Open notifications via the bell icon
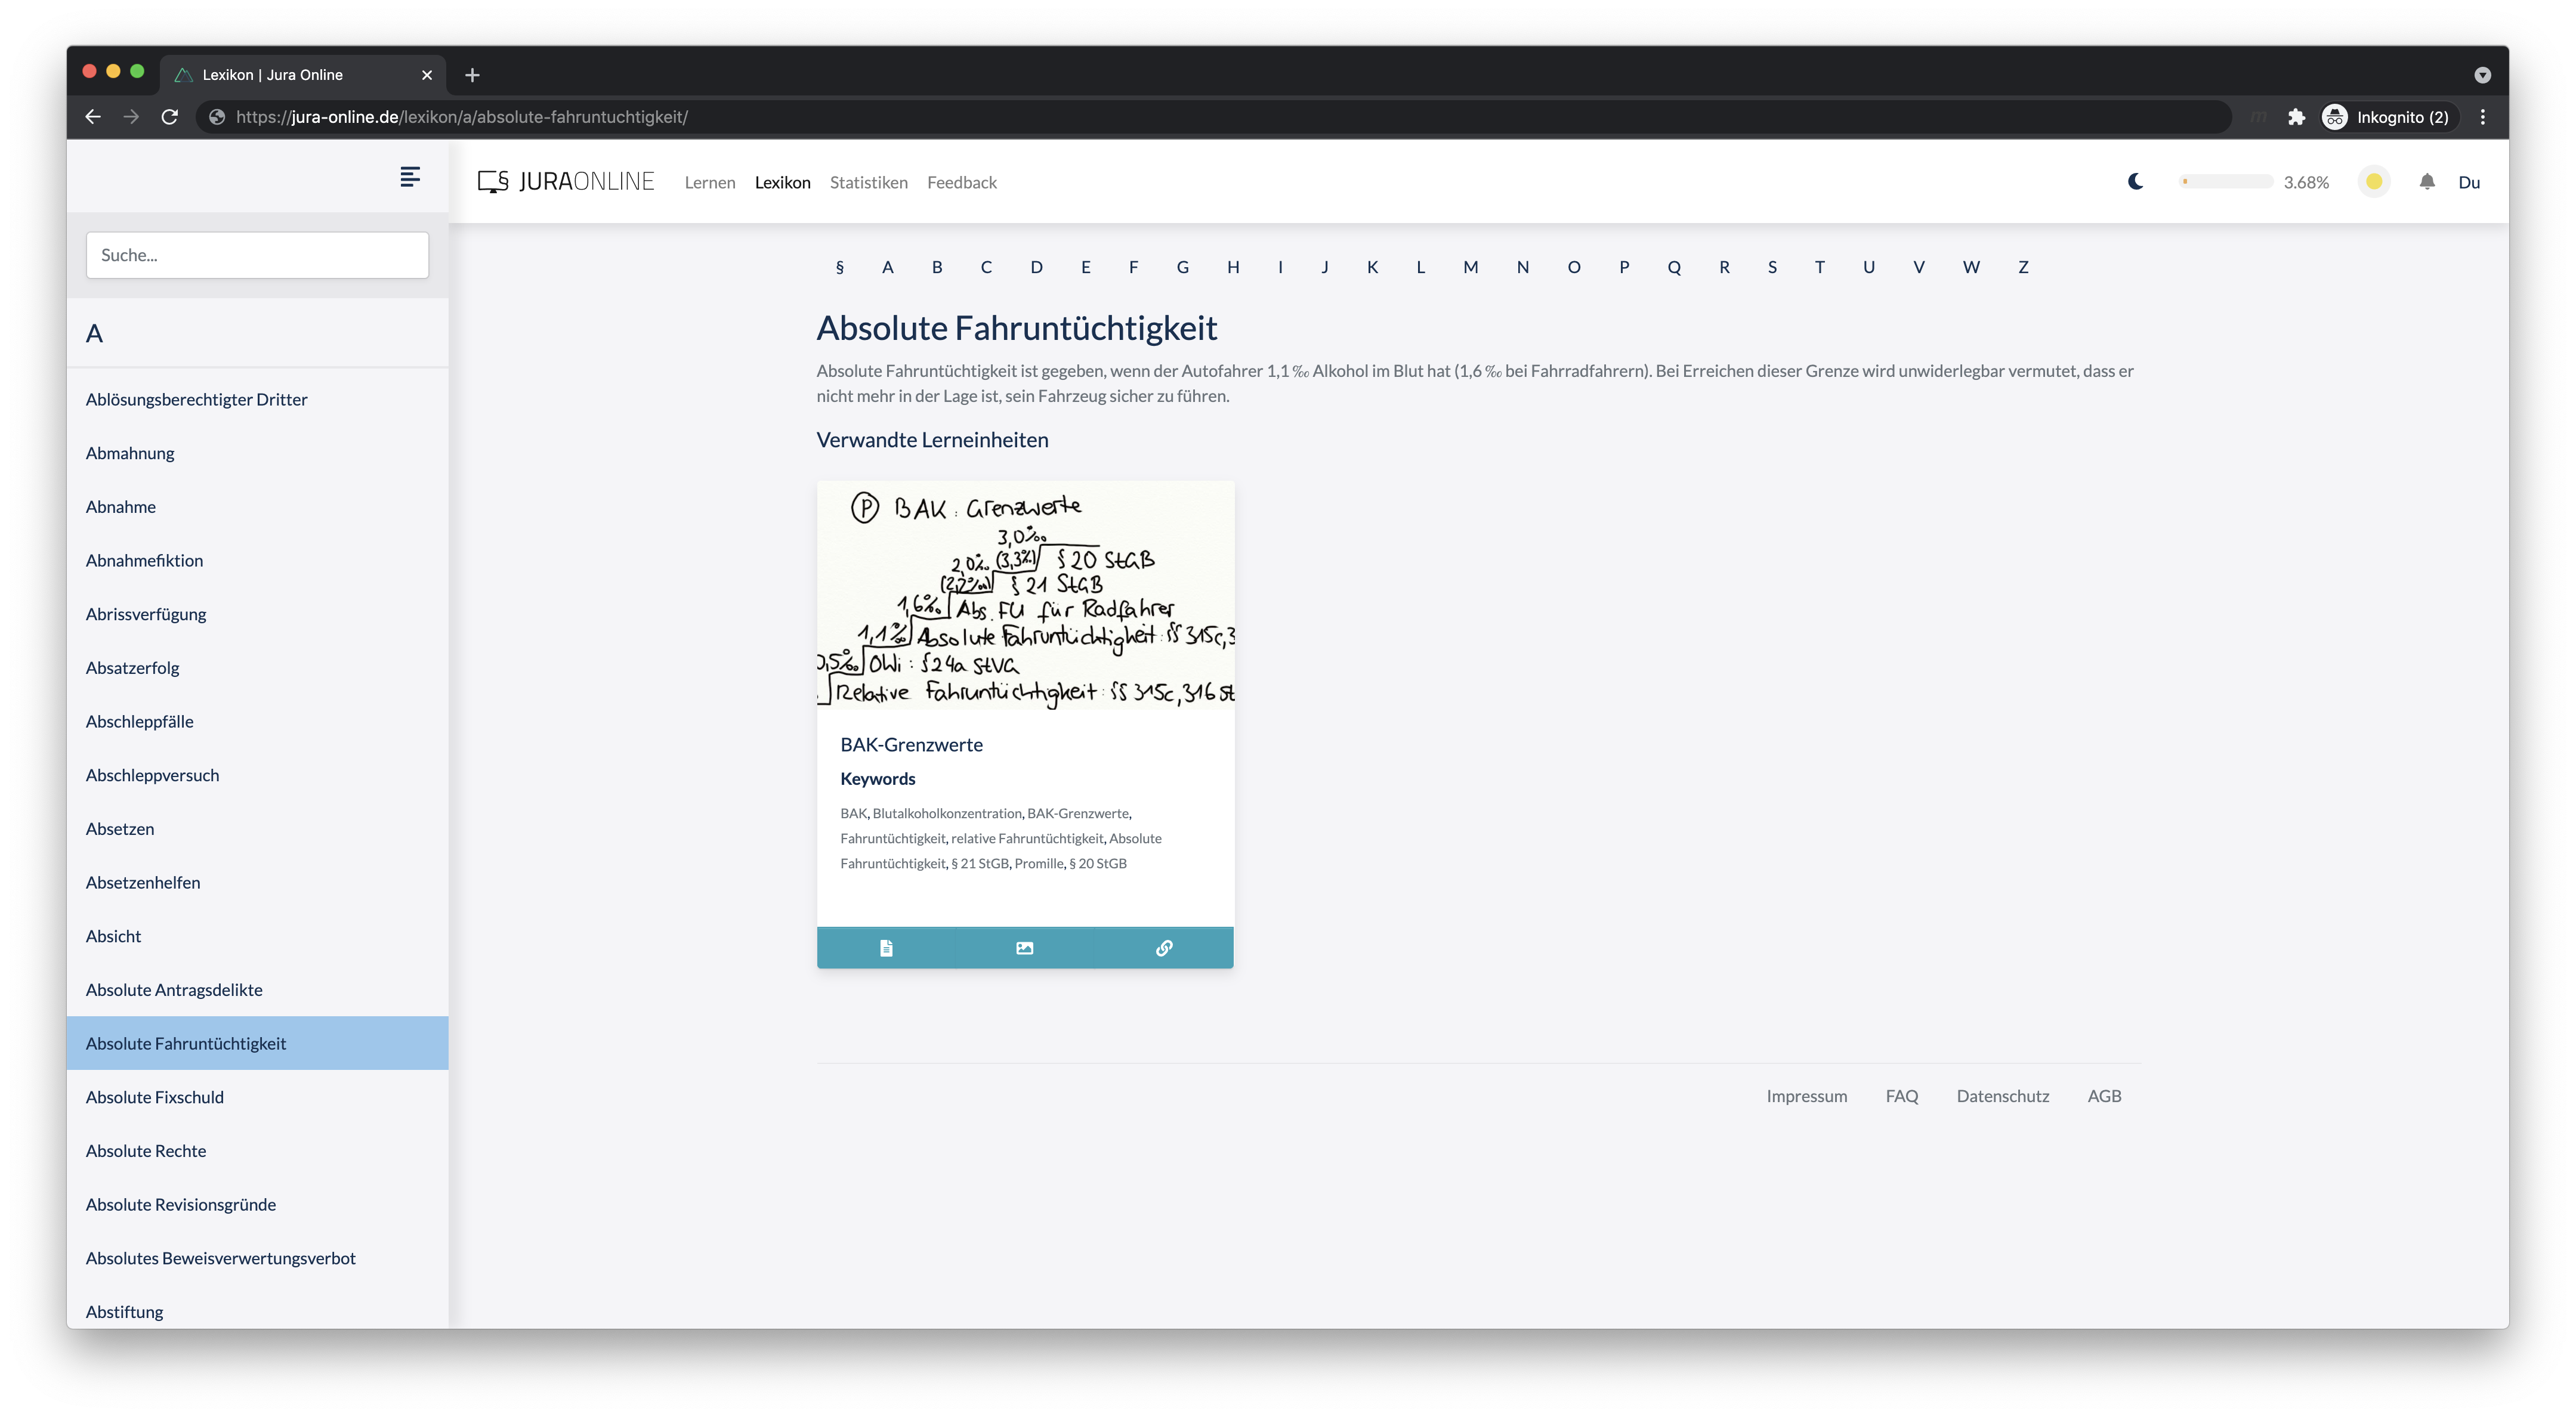The height and width of the screenshot is (1417, 2576). tap(2428, 181)
